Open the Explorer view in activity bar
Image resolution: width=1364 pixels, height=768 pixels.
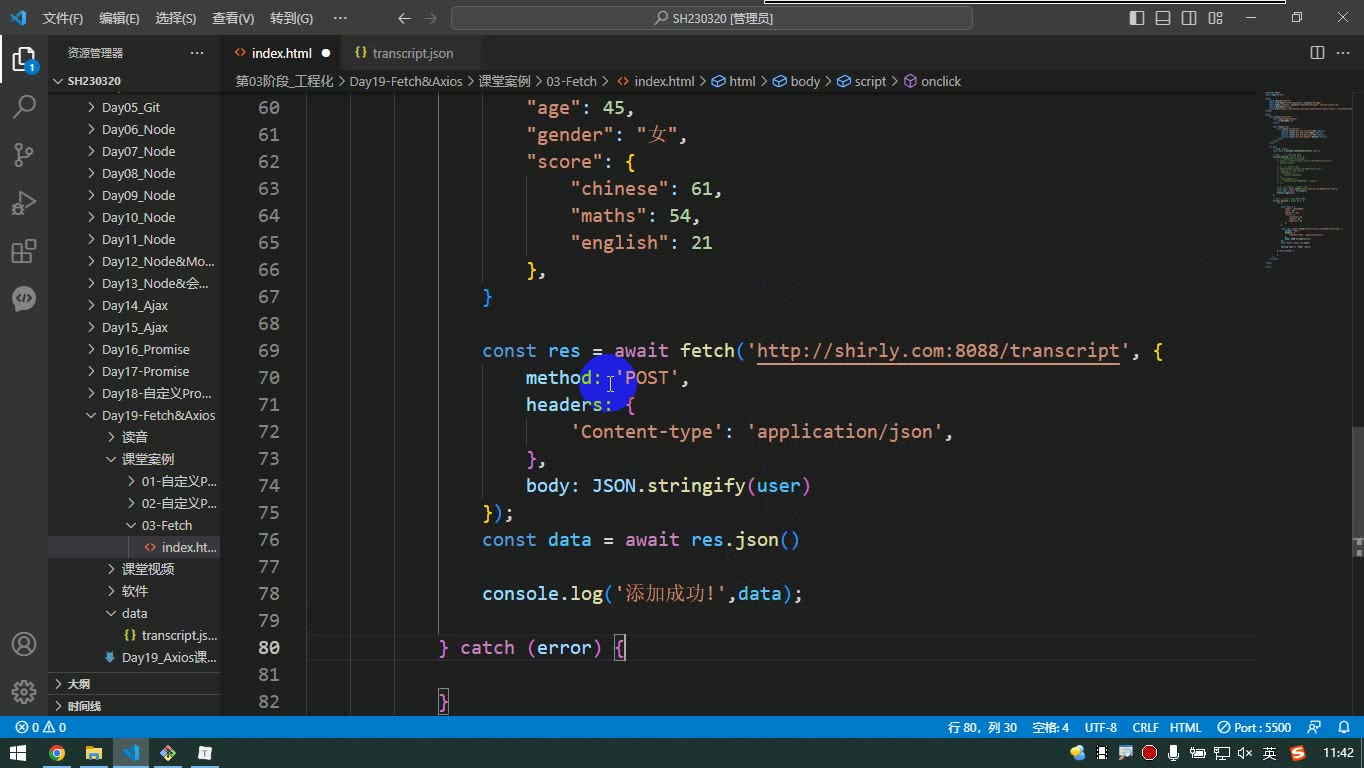[24, 59]
